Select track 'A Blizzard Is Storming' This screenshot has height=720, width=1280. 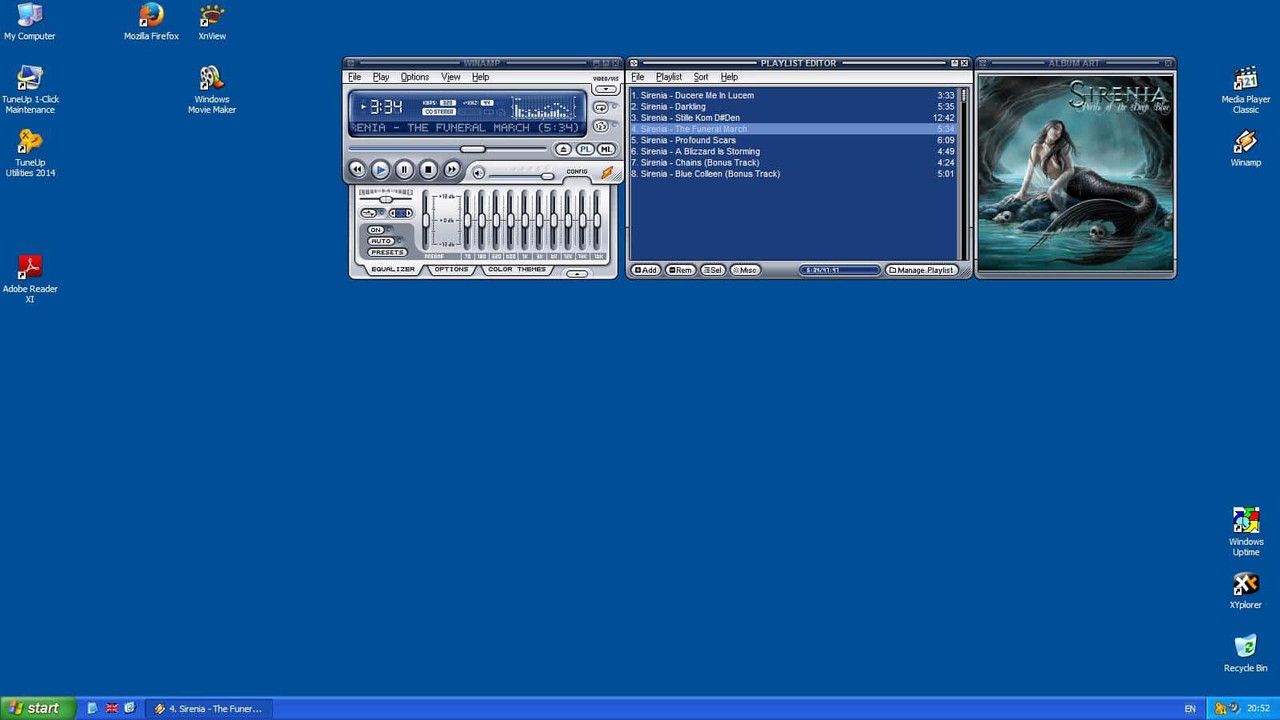[x=792, y=151]
